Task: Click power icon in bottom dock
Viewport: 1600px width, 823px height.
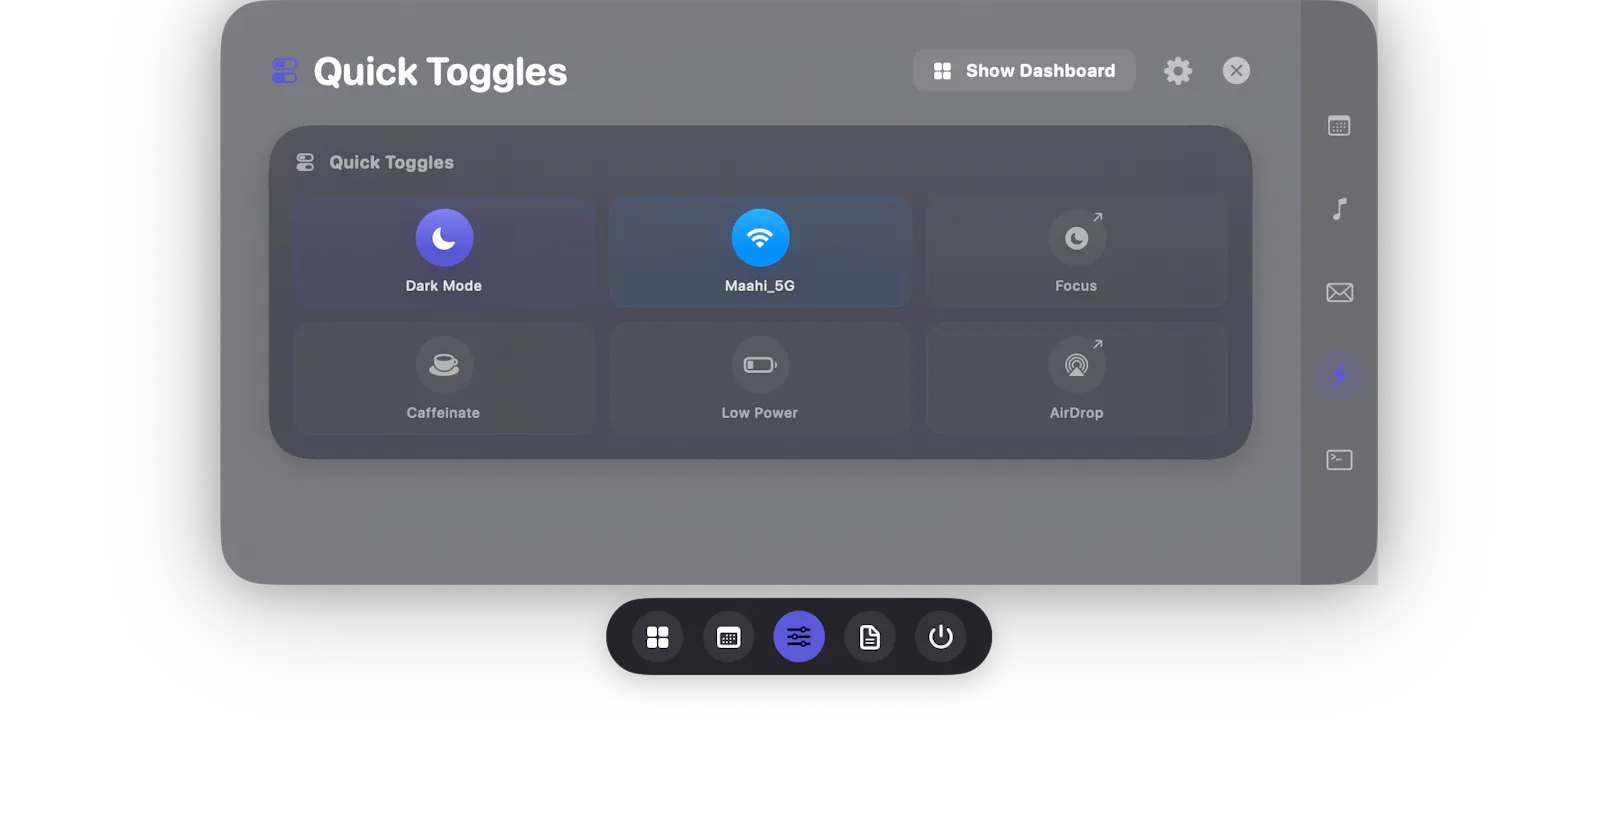Action: pyautogui.click(x=941, y=637)
